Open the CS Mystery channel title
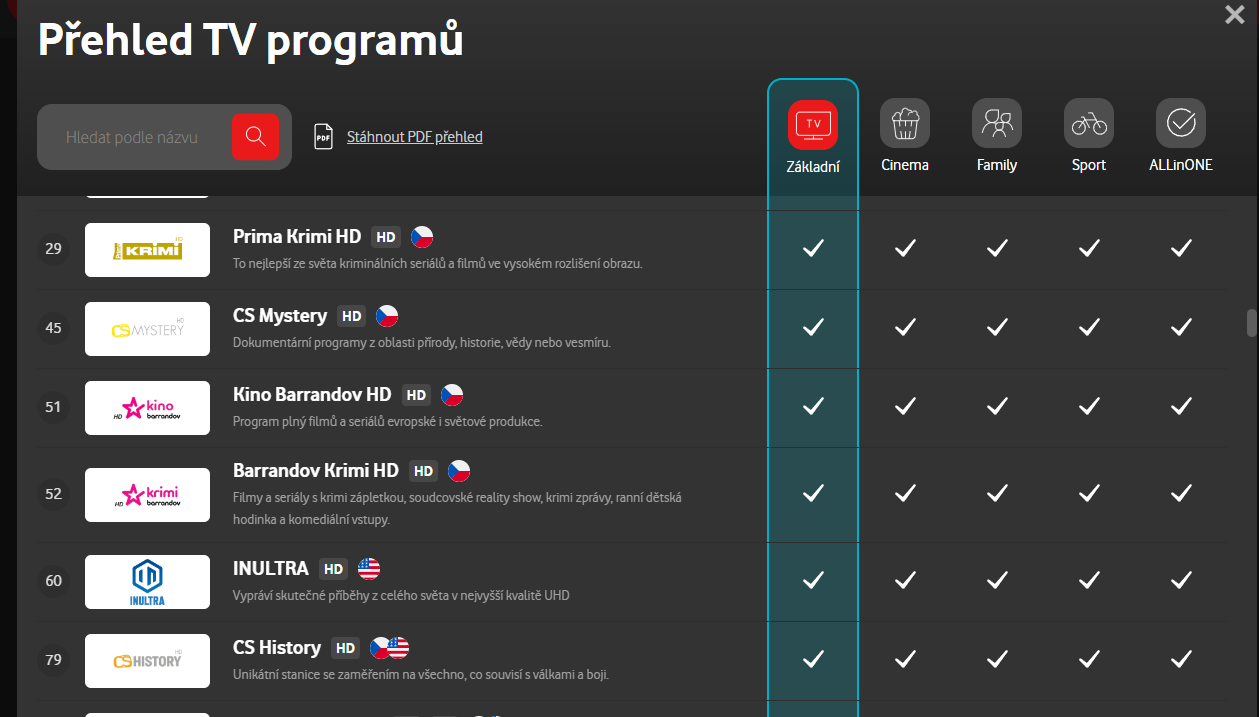Screen dimensions: 1259x717 [280, 316]
